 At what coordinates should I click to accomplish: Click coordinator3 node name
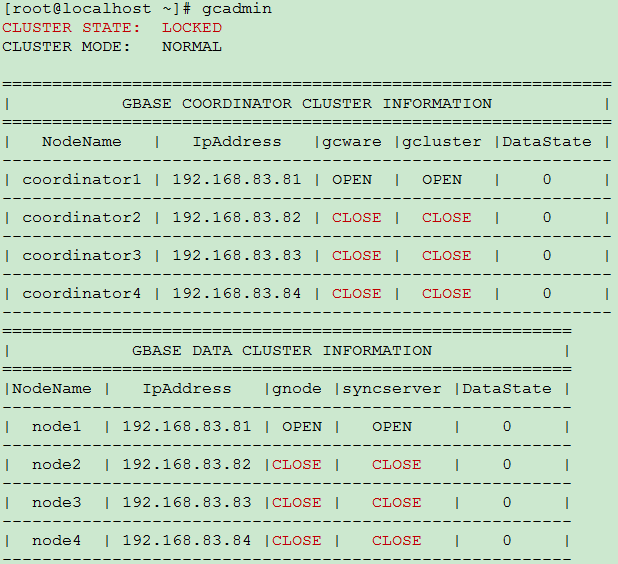[82, 255]
